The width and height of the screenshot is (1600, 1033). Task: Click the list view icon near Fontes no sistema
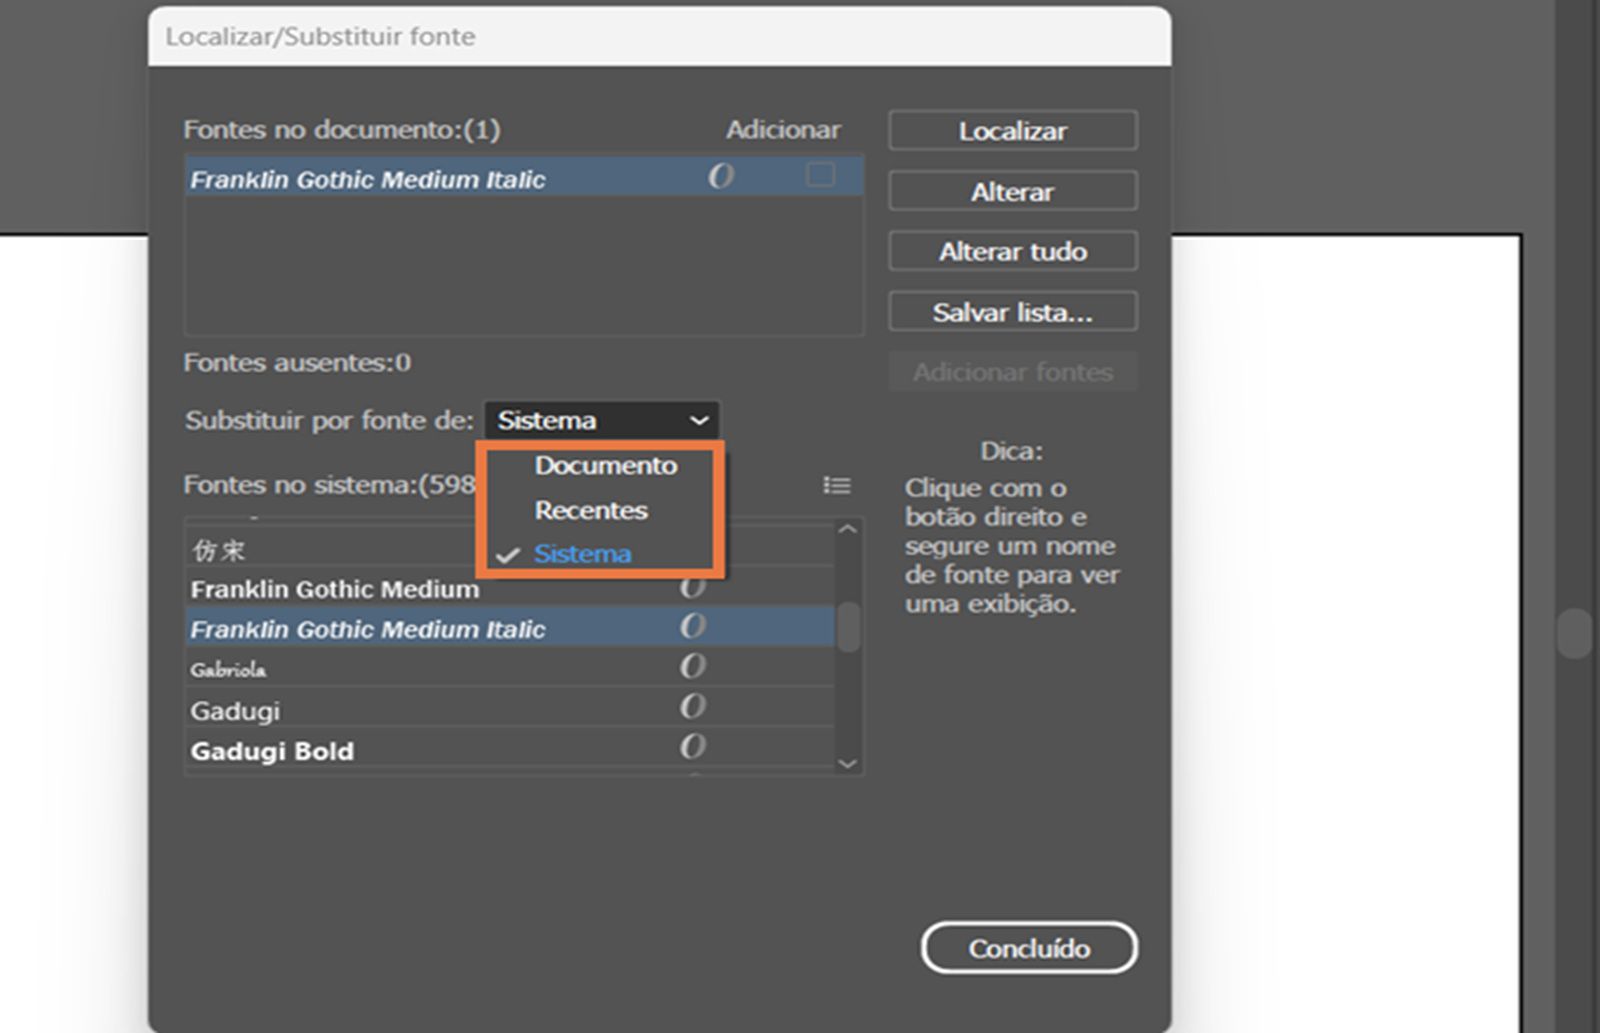pos(836,486)
